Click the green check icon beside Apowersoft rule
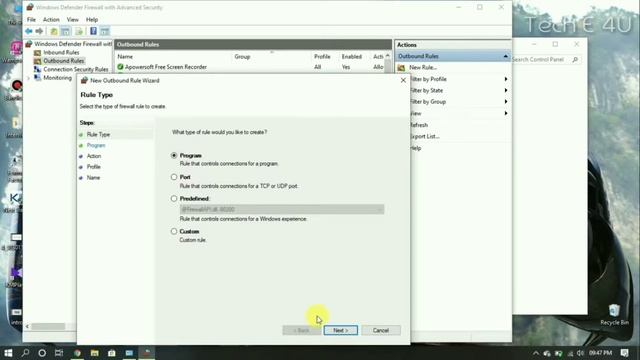The image size is (640, 360). (x=120, y=67)
